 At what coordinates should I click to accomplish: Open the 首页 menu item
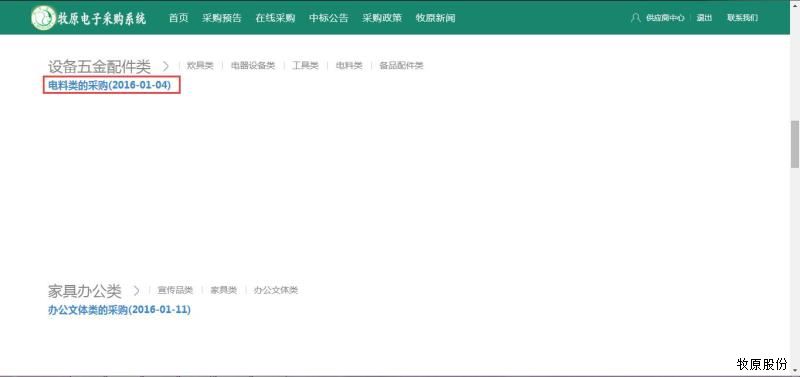click(x=179, y=18)
